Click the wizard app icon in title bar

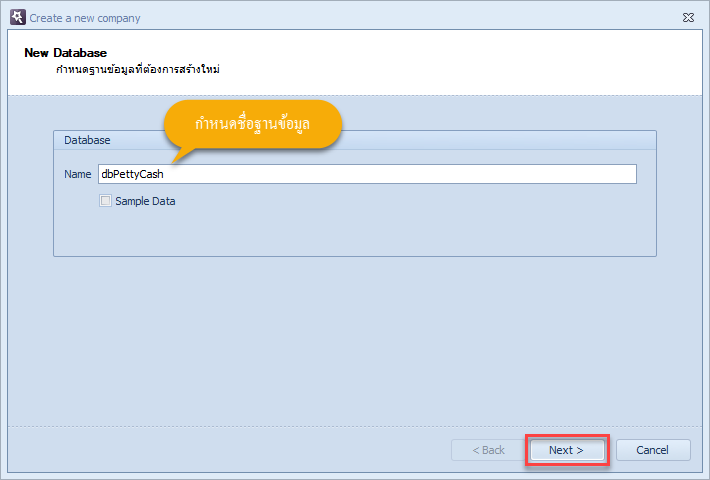tap(18, 17)
